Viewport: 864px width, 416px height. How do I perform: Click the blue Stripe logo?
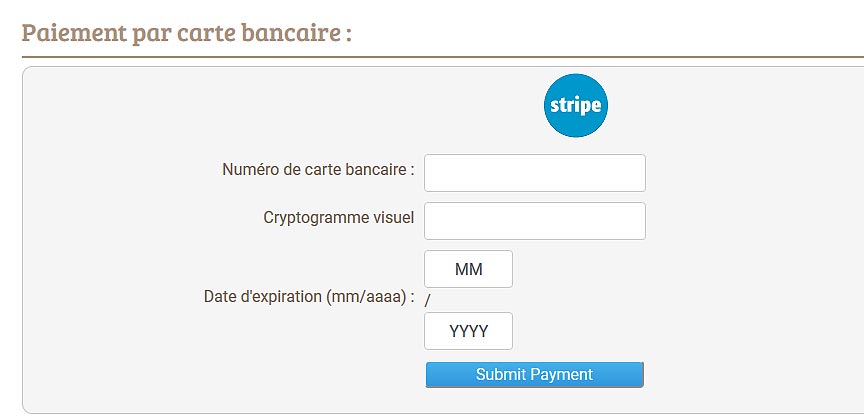tap(575, 105)
